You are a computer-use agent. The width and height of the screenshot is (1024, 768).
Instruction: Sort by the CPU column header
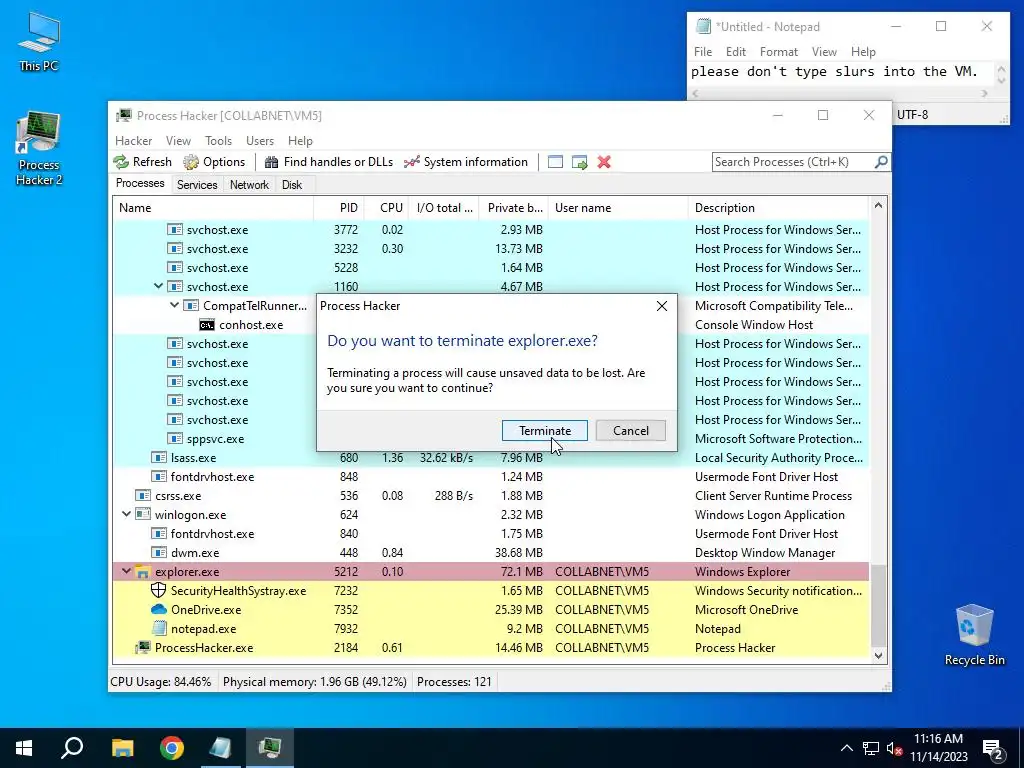pos(386,208)
